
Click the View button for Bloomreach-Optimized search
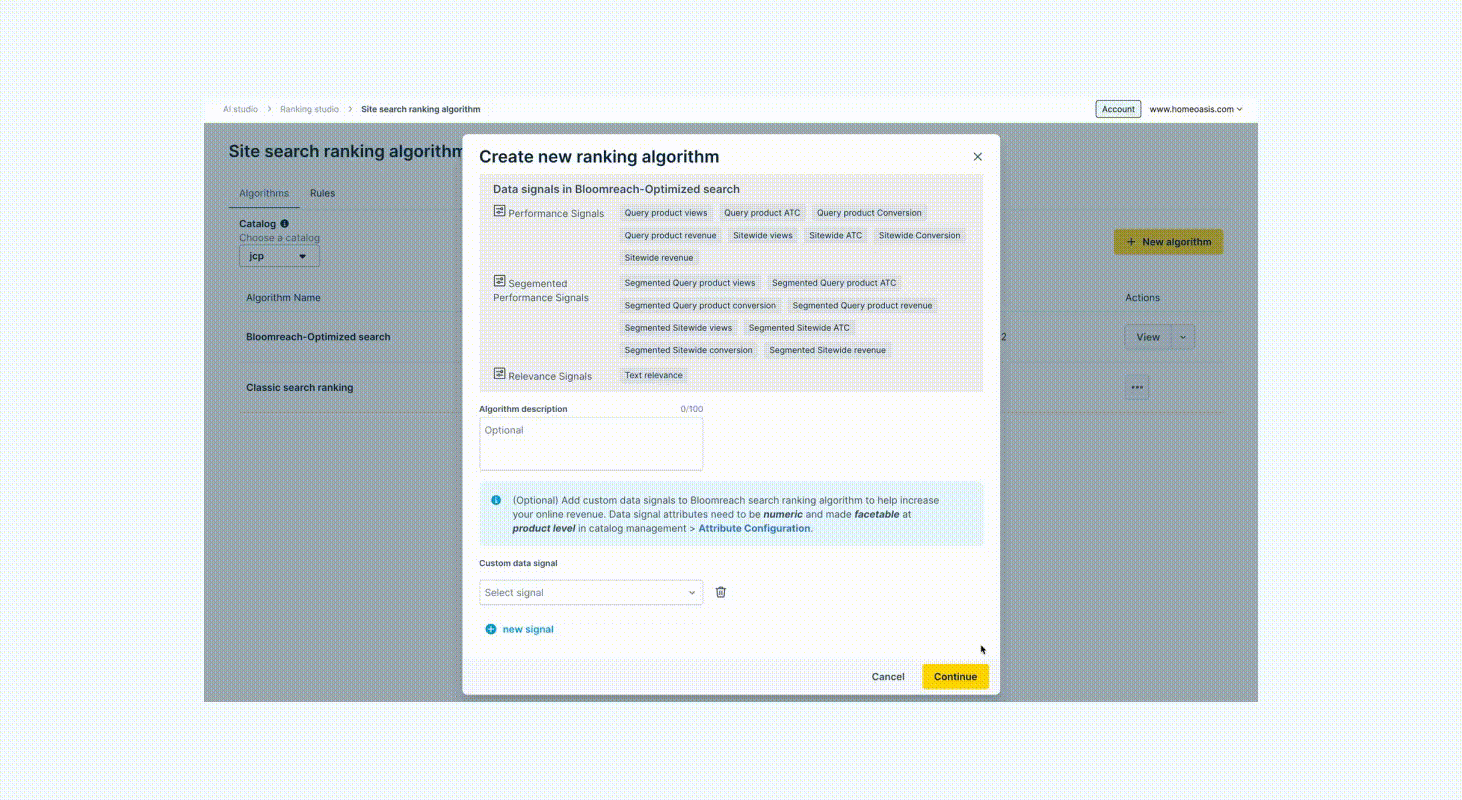[x=1148, y=337]
